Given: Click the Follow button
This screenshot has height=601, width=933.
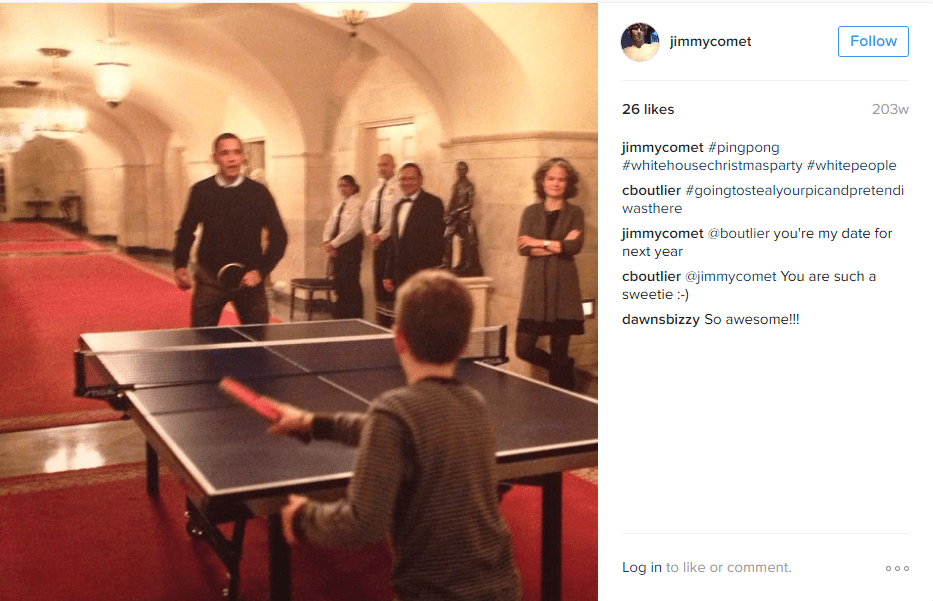Looking at the screenshot, I should 873,41.
